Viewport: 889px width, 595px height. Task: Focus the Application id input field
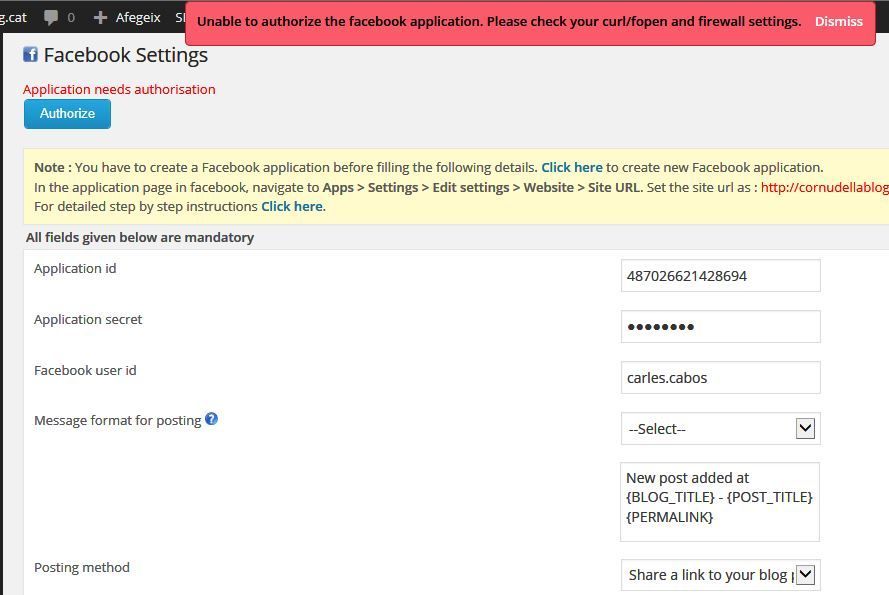(x=721, y=276)
